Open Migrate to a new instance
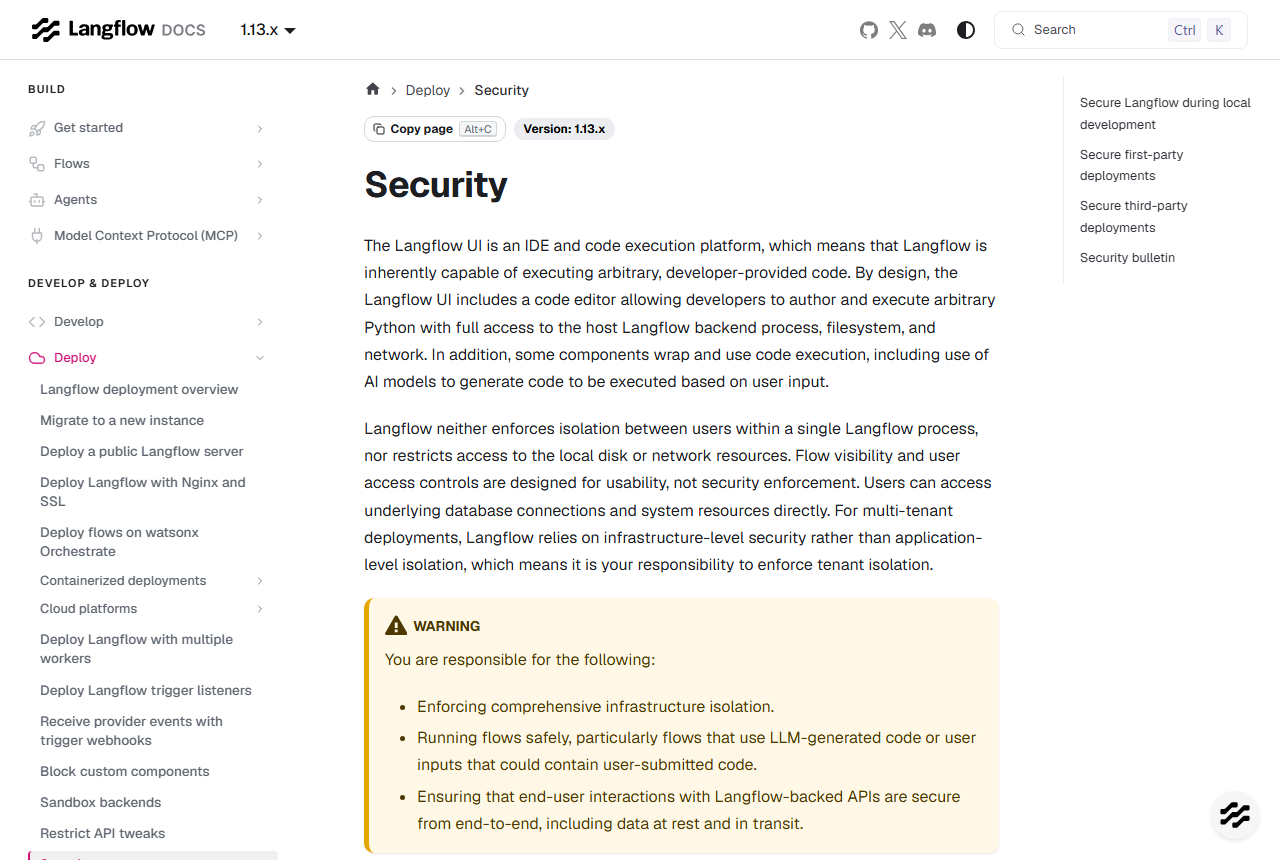The width and height of the screenshot is (1280, 860). (x=122, y=420)
